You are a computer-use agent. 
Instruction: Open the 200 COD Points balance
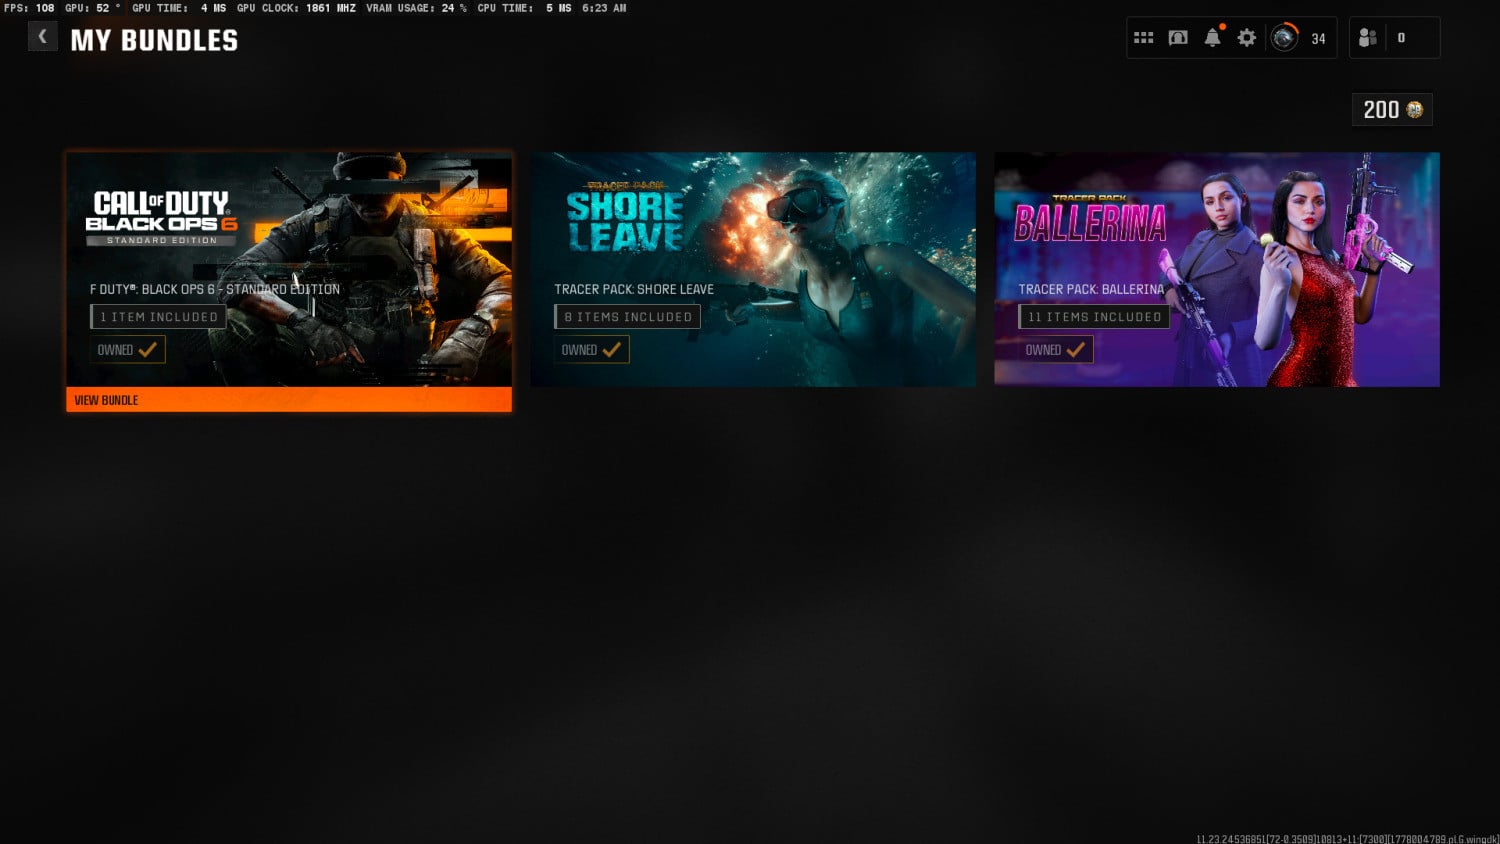coord(1392,110)
